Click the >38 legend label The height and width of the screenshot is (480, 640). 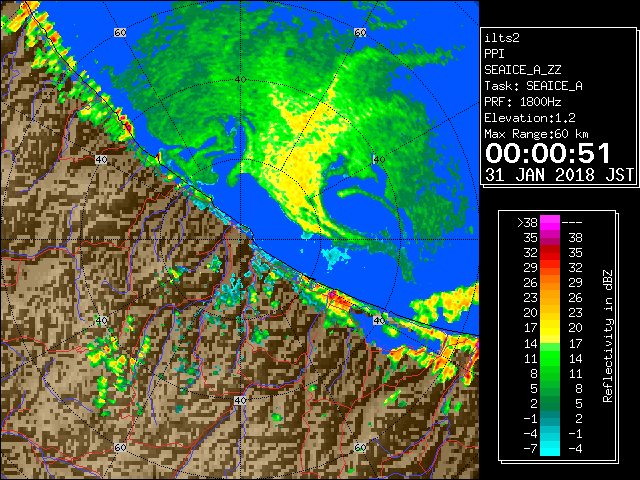pyautogui.click(x=527, y=223)
